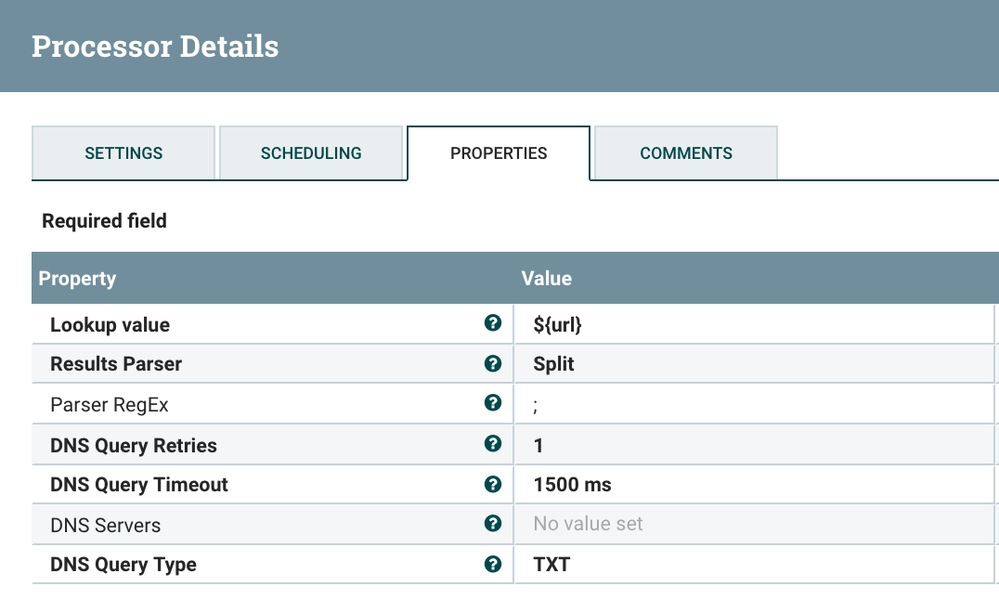Edit the Parser RegEx semicolon value
This screenshot has width=999, height=602.
(x=537, y=404)
